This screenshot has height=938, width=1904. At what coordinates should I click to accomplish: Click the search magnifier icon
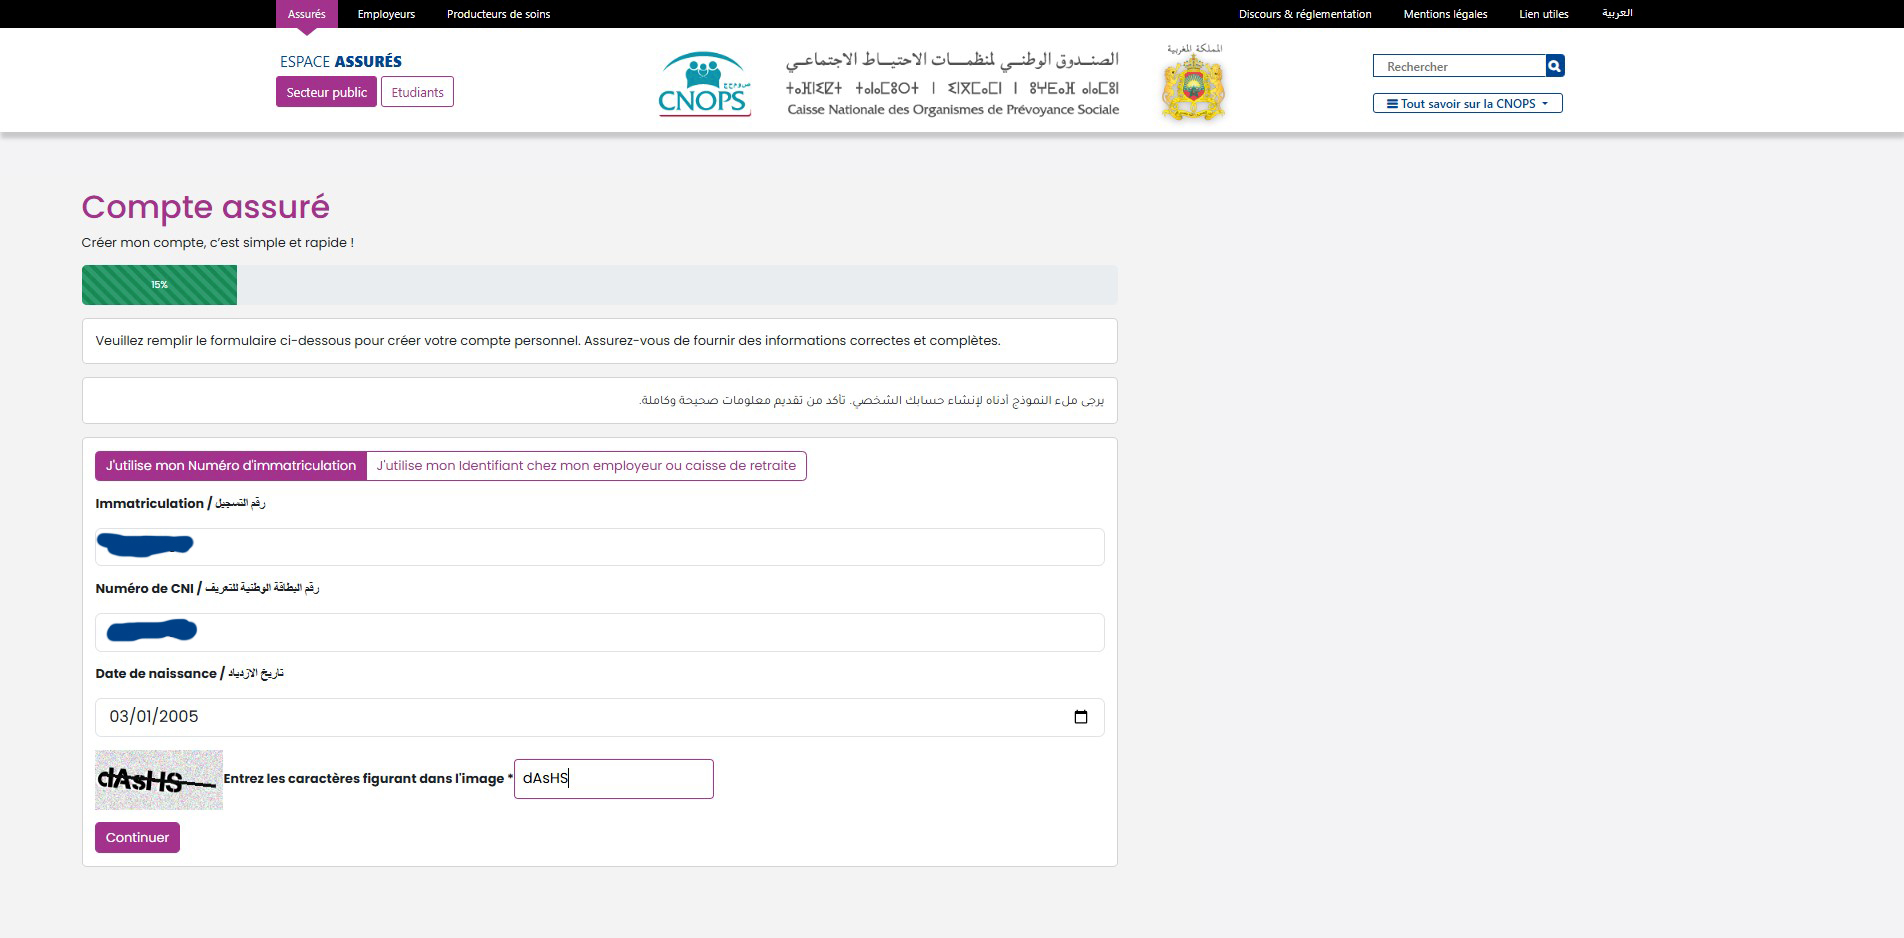[x=1554, y=66]
